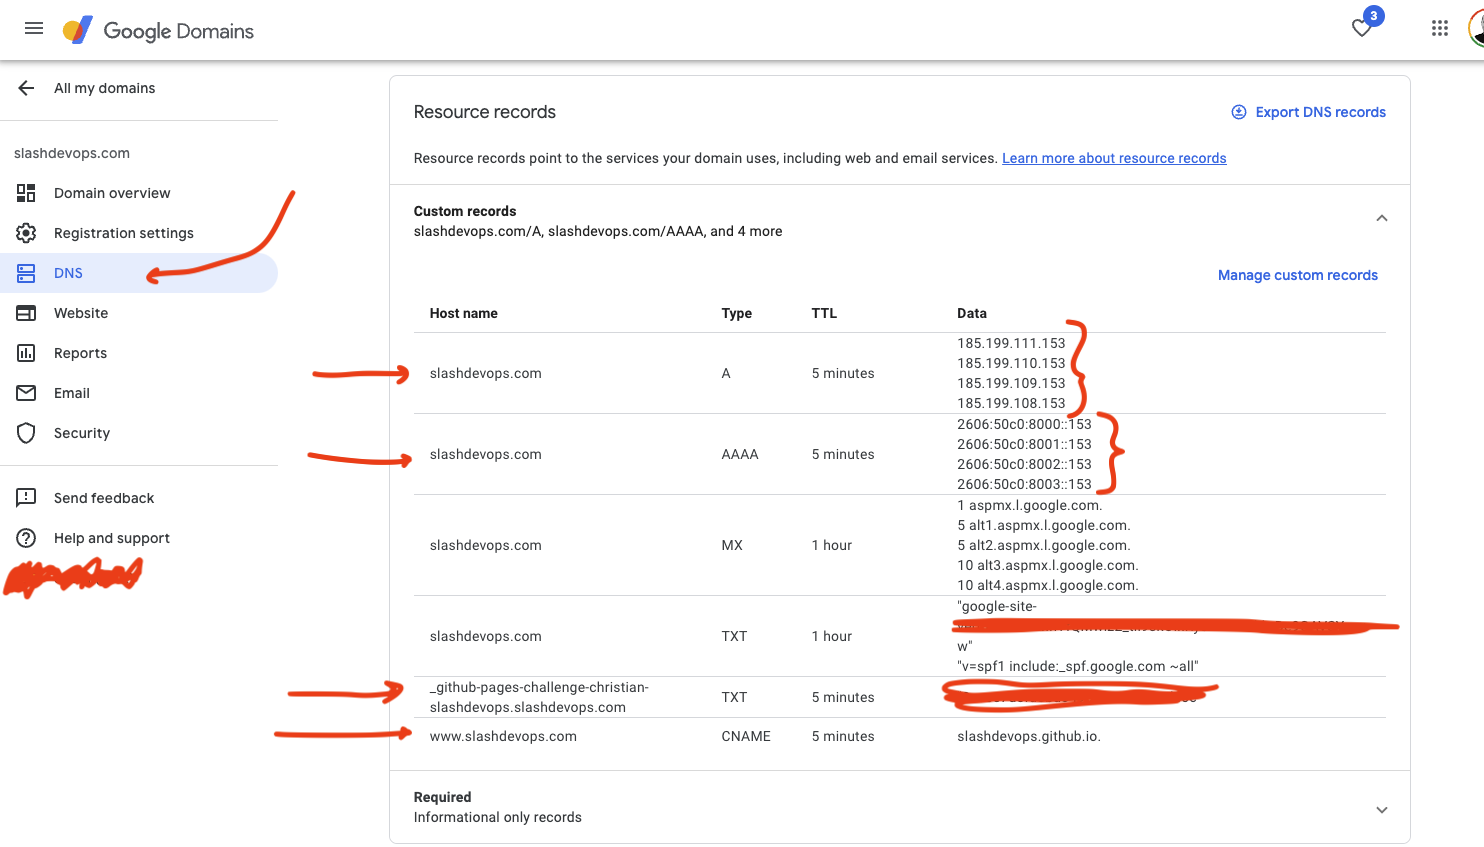The image size is (1484, 847).
Task: Select the _github-pages-challenge host name
Action: coord(539,697)
